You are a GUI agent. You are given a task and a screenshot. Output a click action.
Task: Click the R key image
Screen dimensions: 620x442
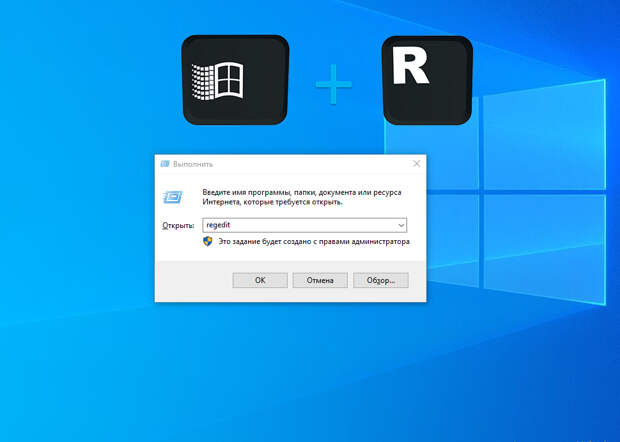click(427, 80)
